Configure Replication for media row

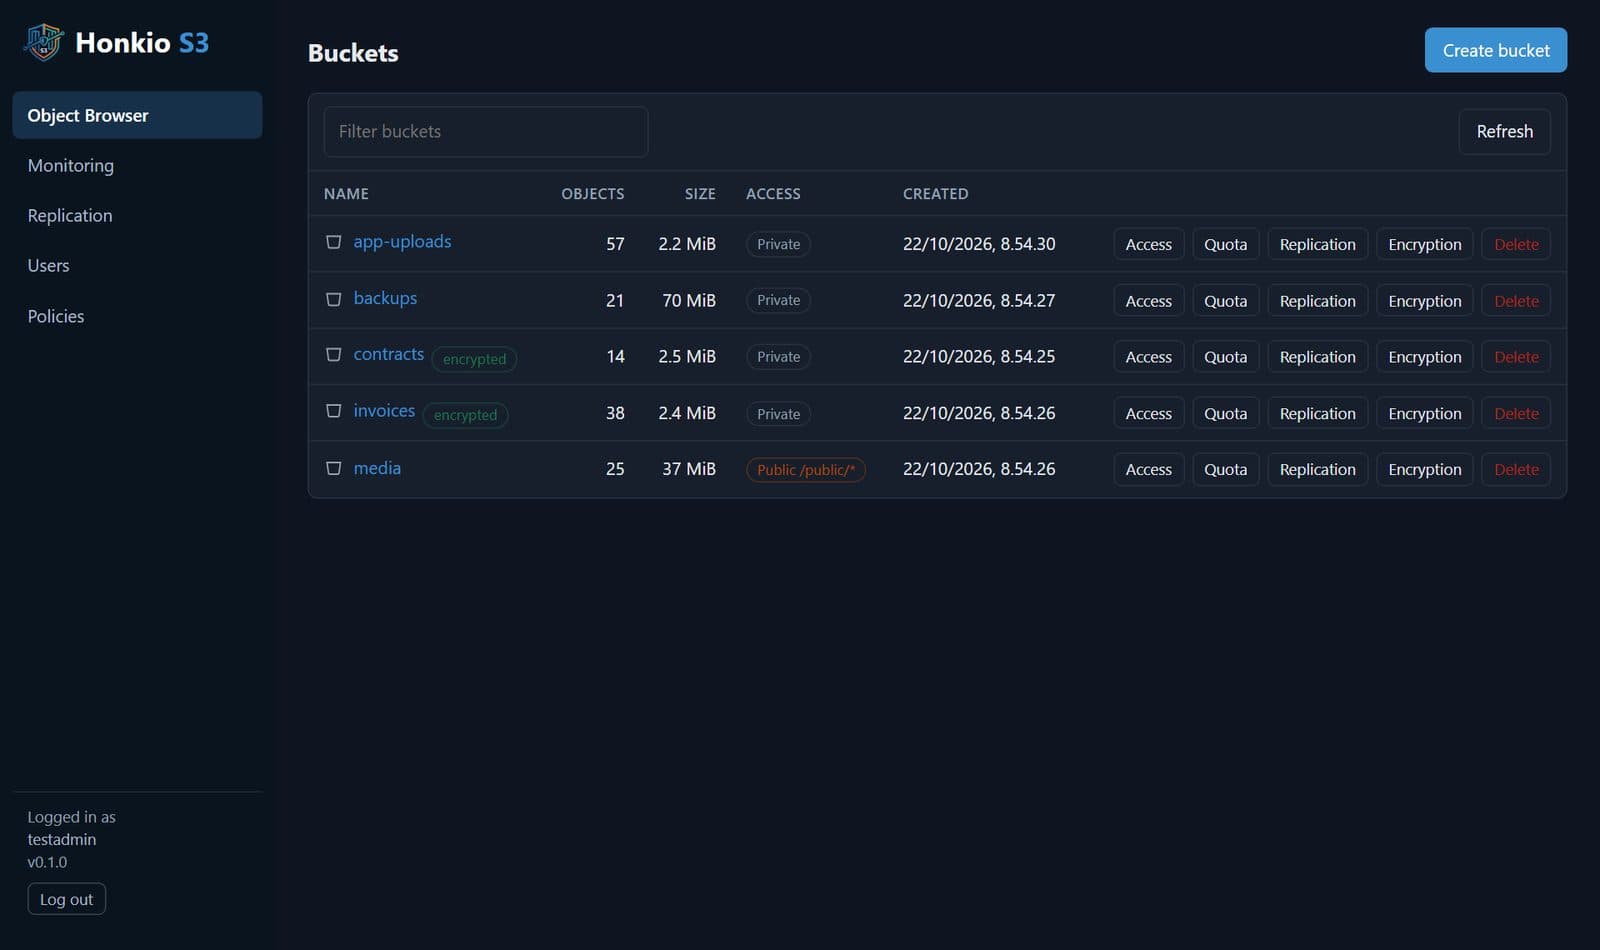[x=1318, y=469]
